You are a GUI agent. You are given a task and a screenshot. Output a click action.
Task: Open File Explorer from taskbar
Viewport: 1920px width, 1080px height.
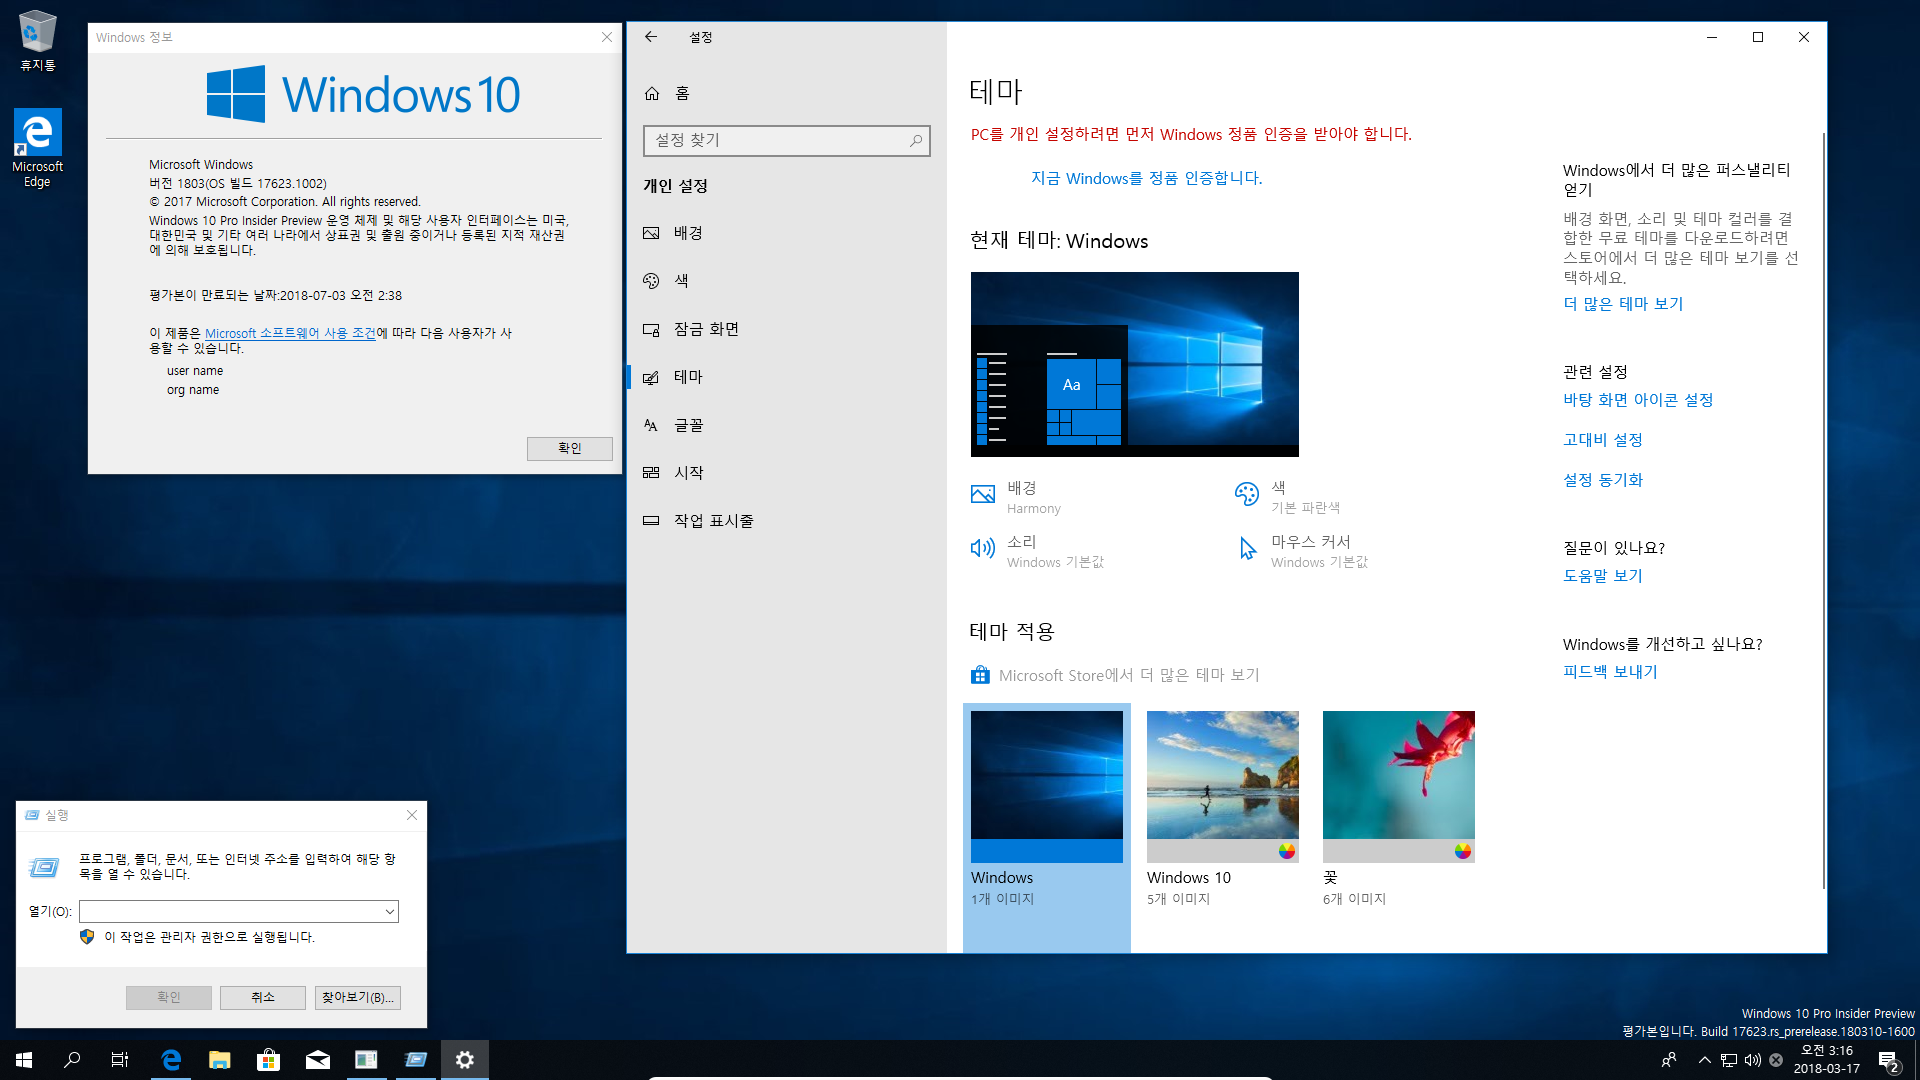point(220,1060)
